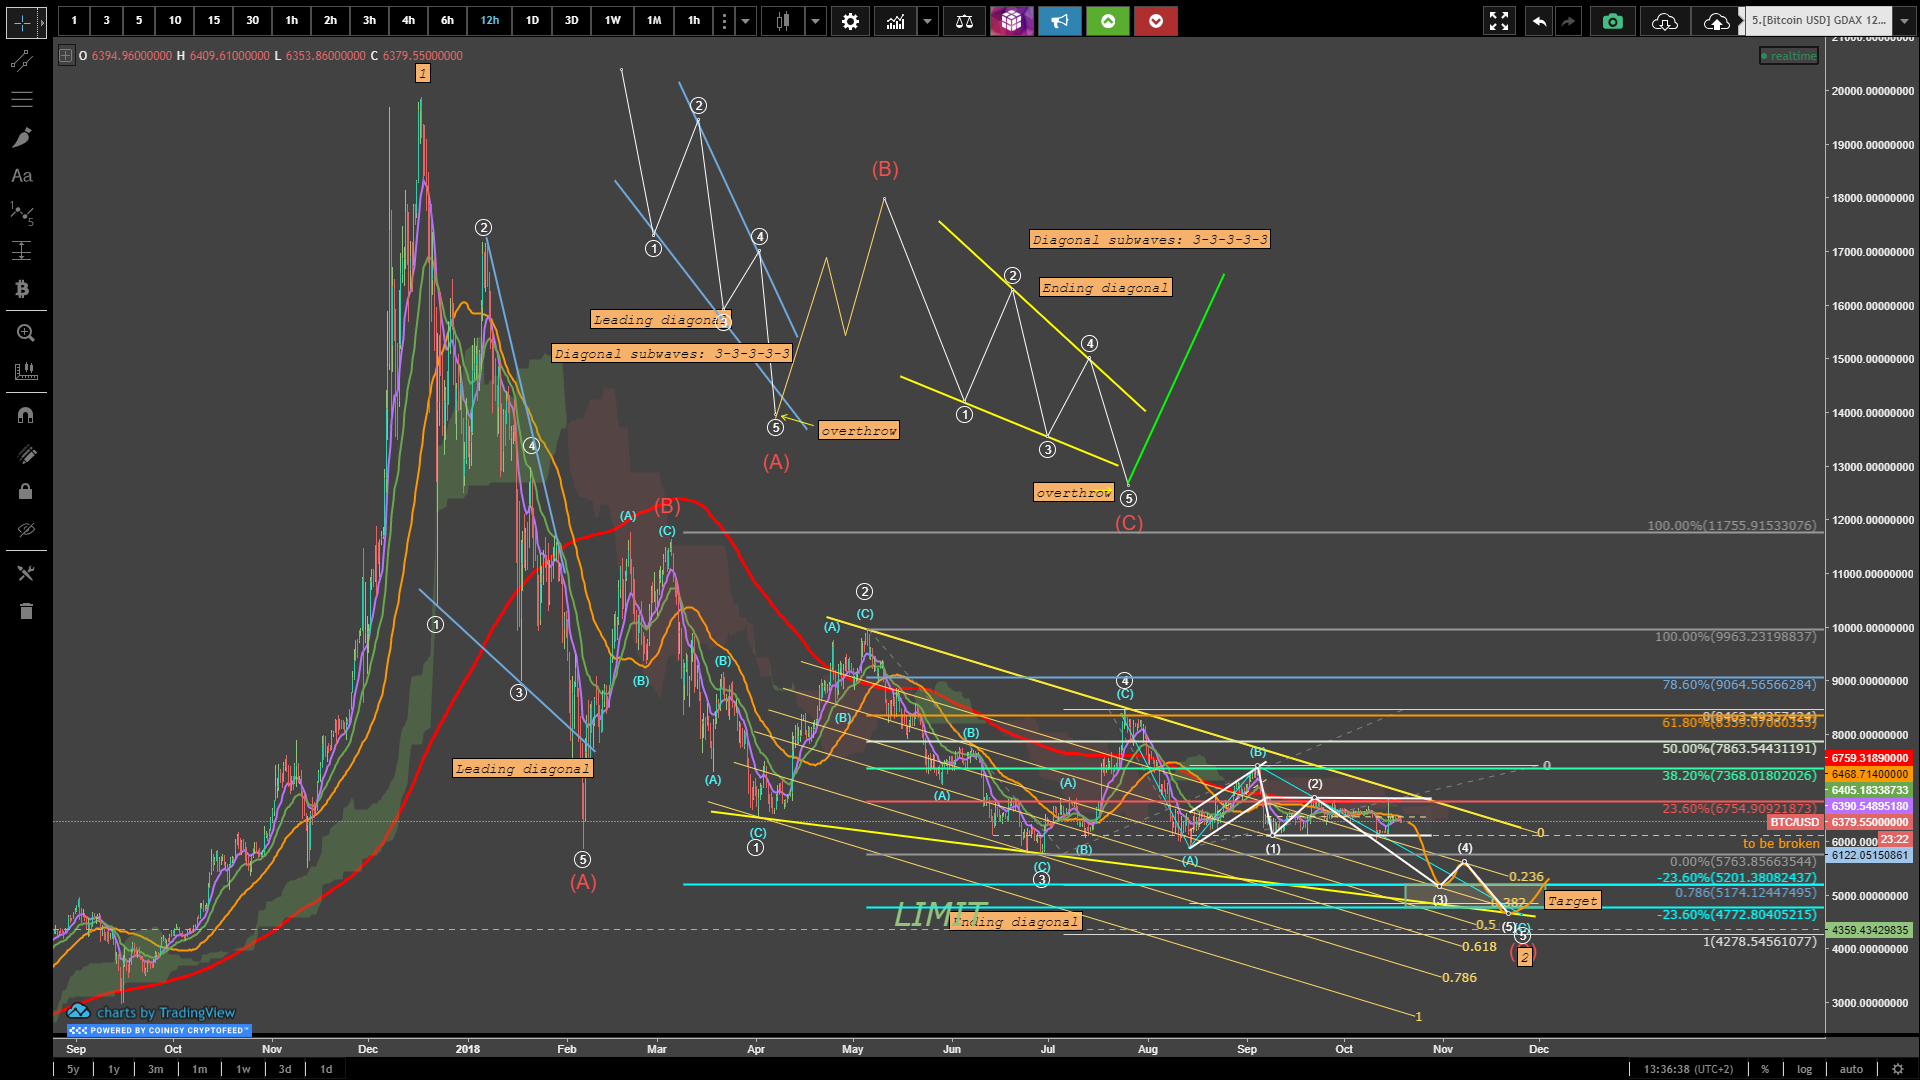Click the red down-arrow button
The width and height of the screenshot is (1920, 1080).
tap(1156, 21)
